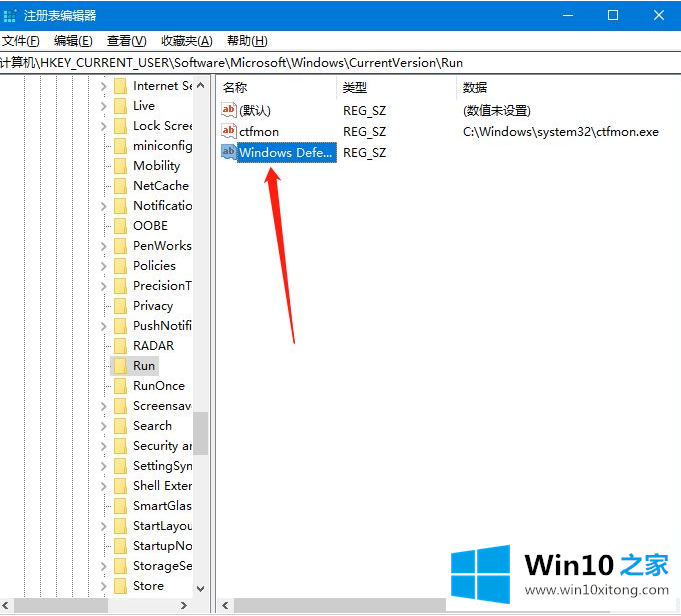
Task: Expand the StorageSe key
Action: 103,566
